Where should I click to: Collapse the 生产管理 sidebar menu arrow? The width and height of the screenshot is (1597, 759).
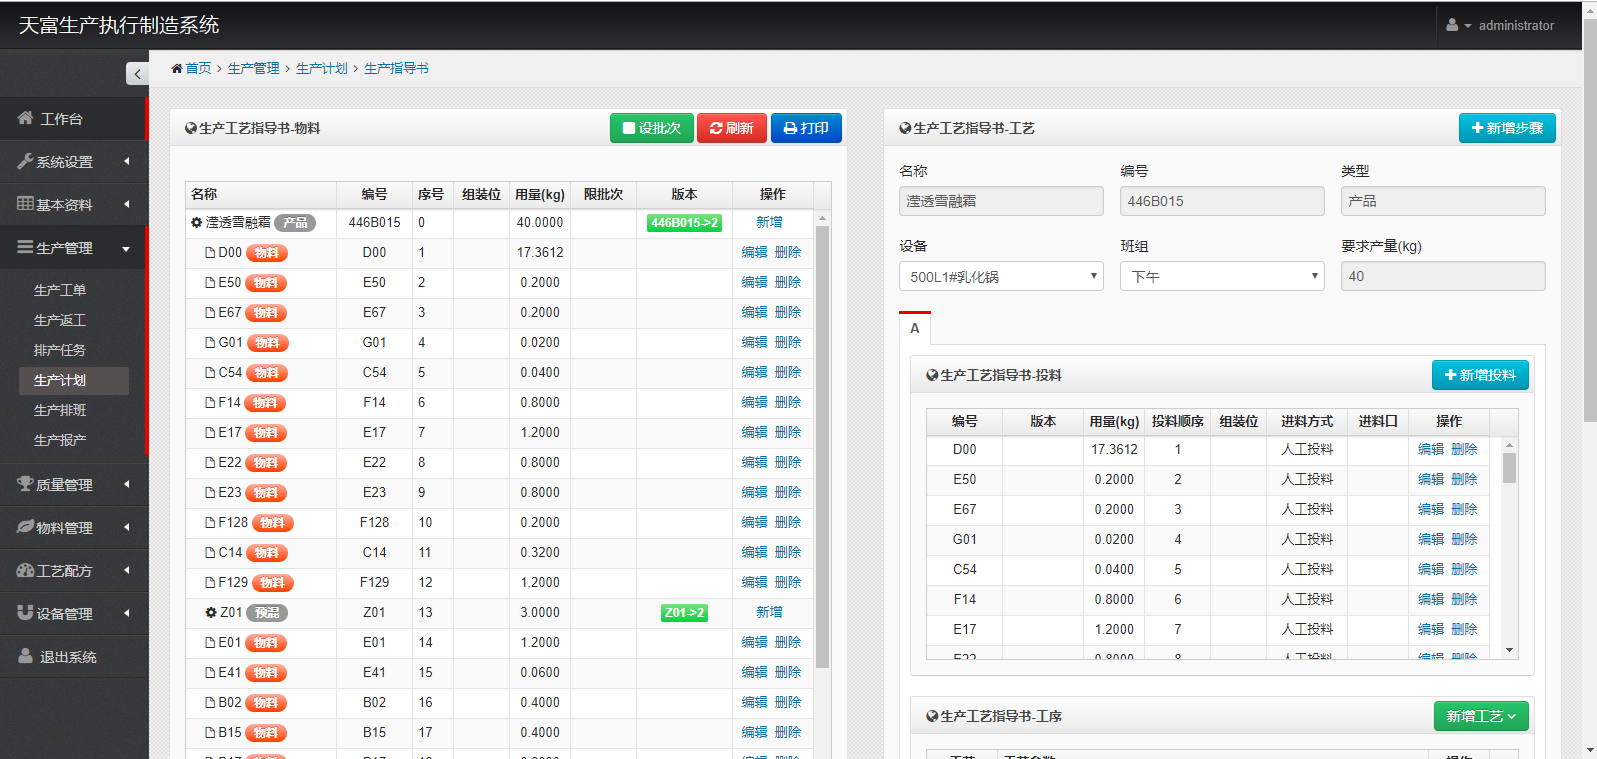pyautogui.click(x=126, y=248)
